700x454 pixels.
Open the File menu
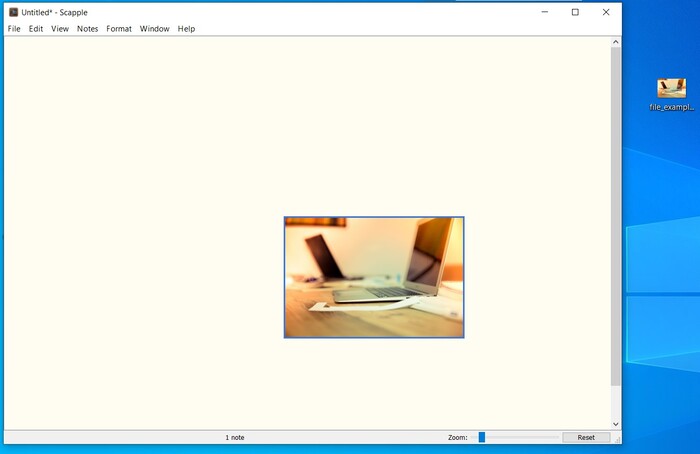coord(14,29)
